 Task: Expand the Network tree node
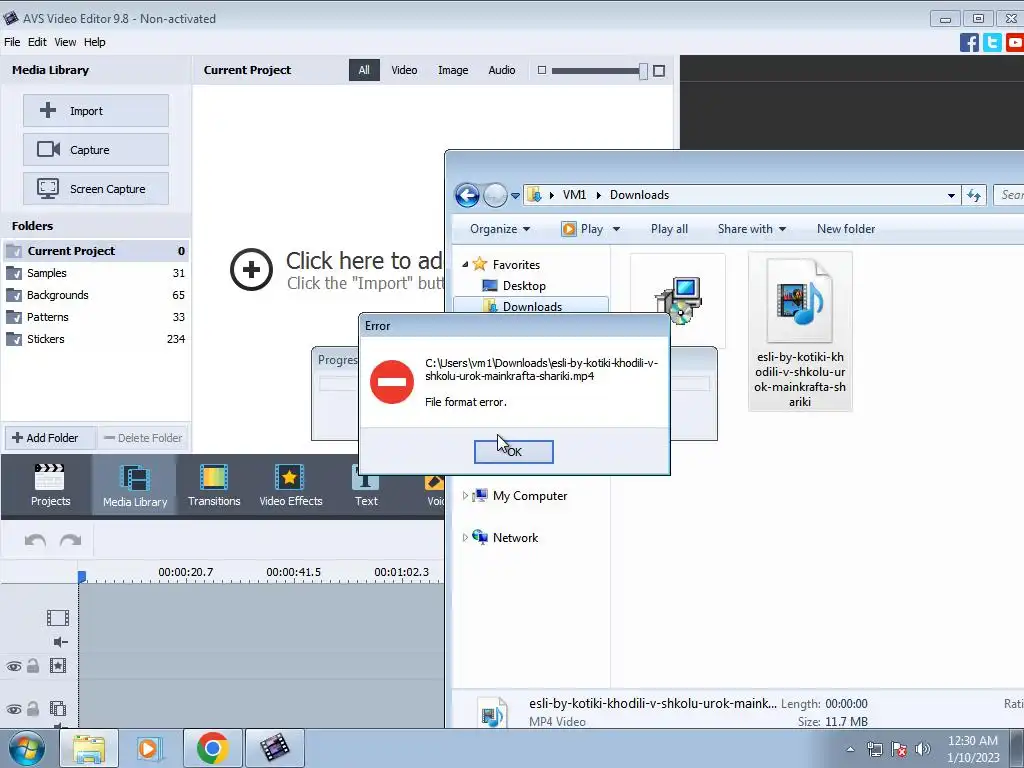tap(464, 537)
